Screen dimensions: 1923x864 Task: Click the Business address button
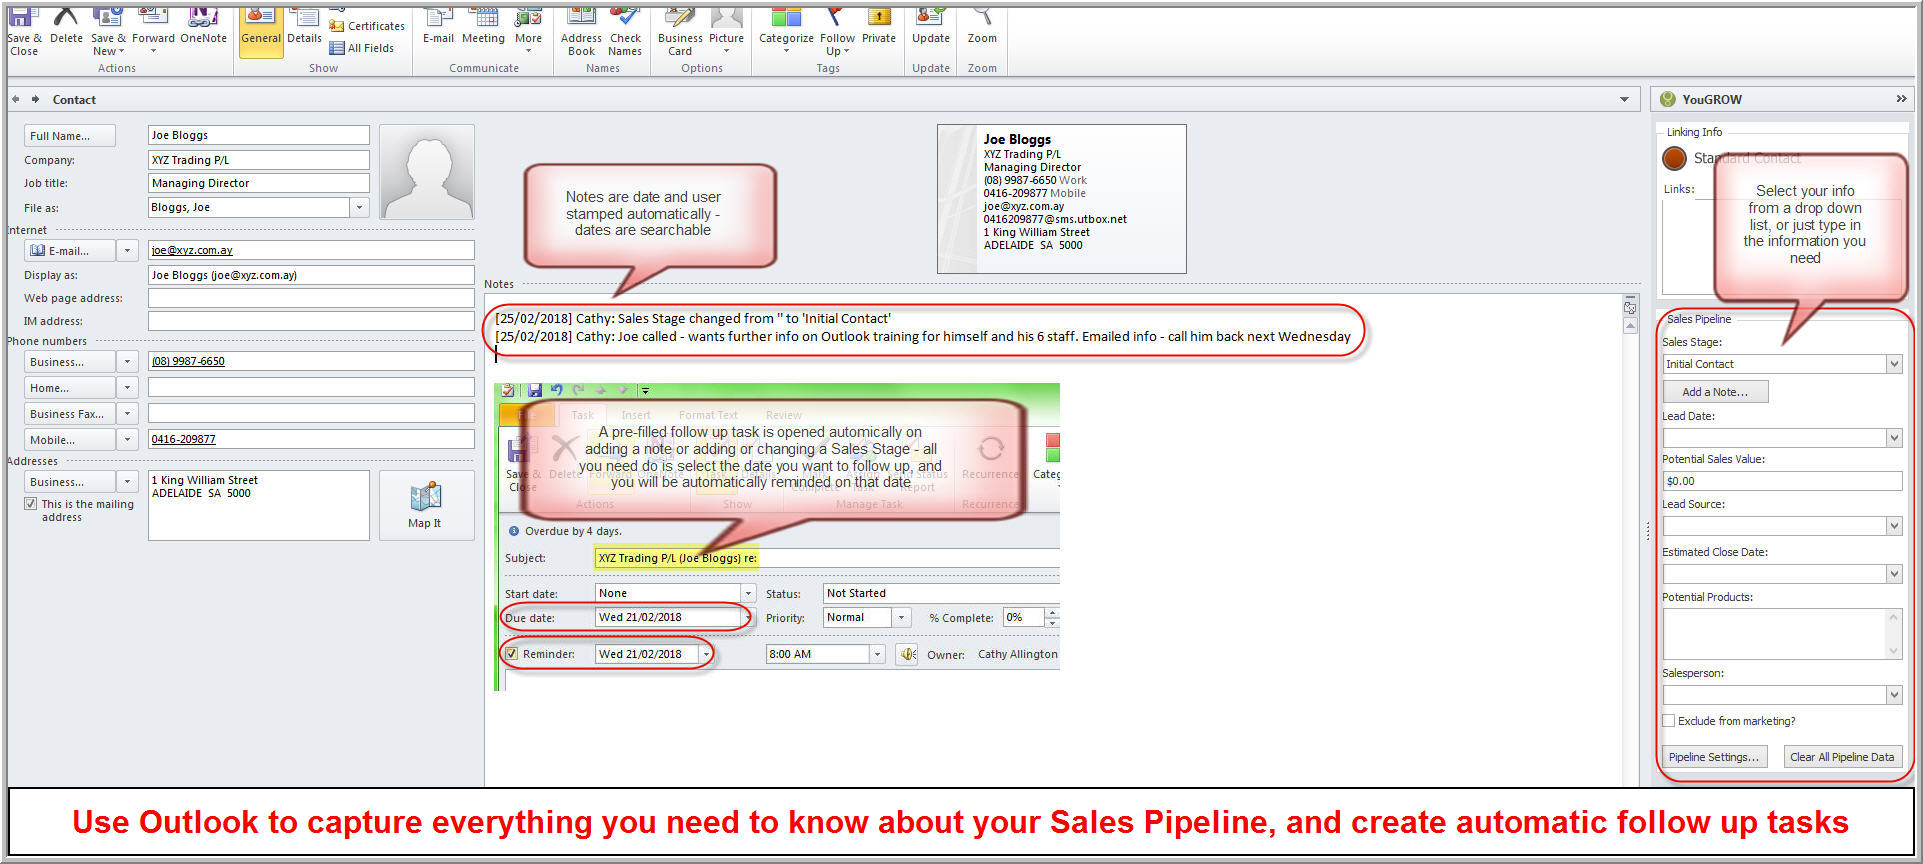tap(69, 482)
